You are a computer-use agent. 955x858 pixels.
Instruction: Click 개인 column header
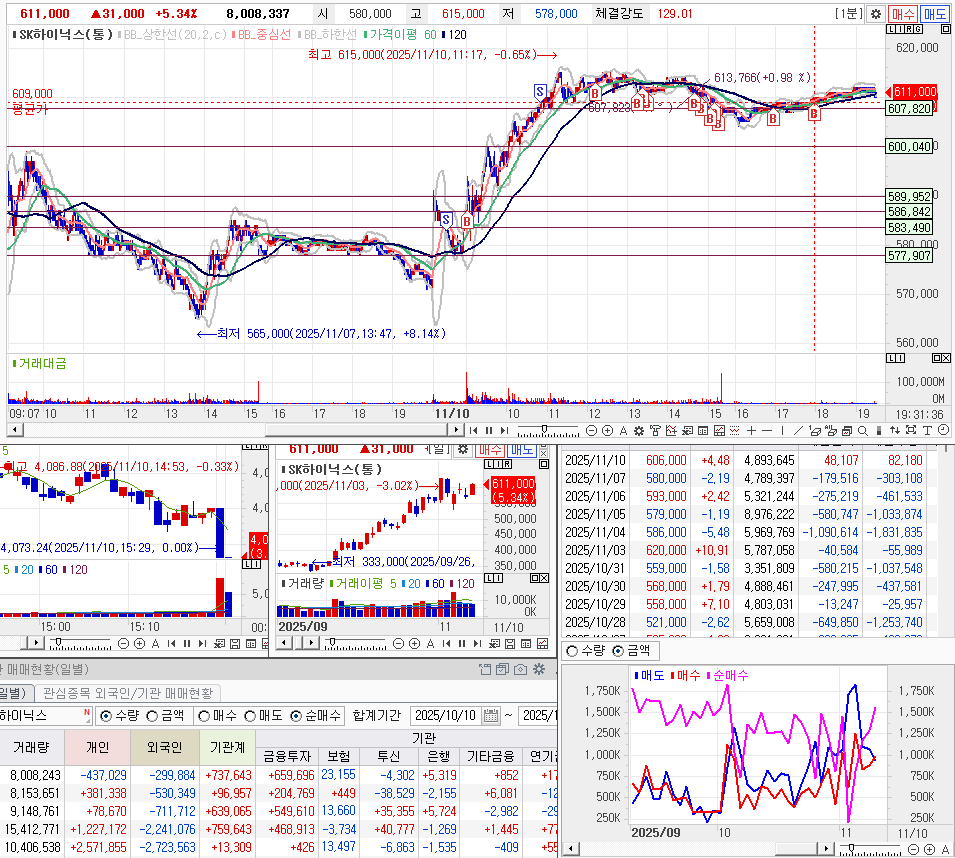point(97,747)
